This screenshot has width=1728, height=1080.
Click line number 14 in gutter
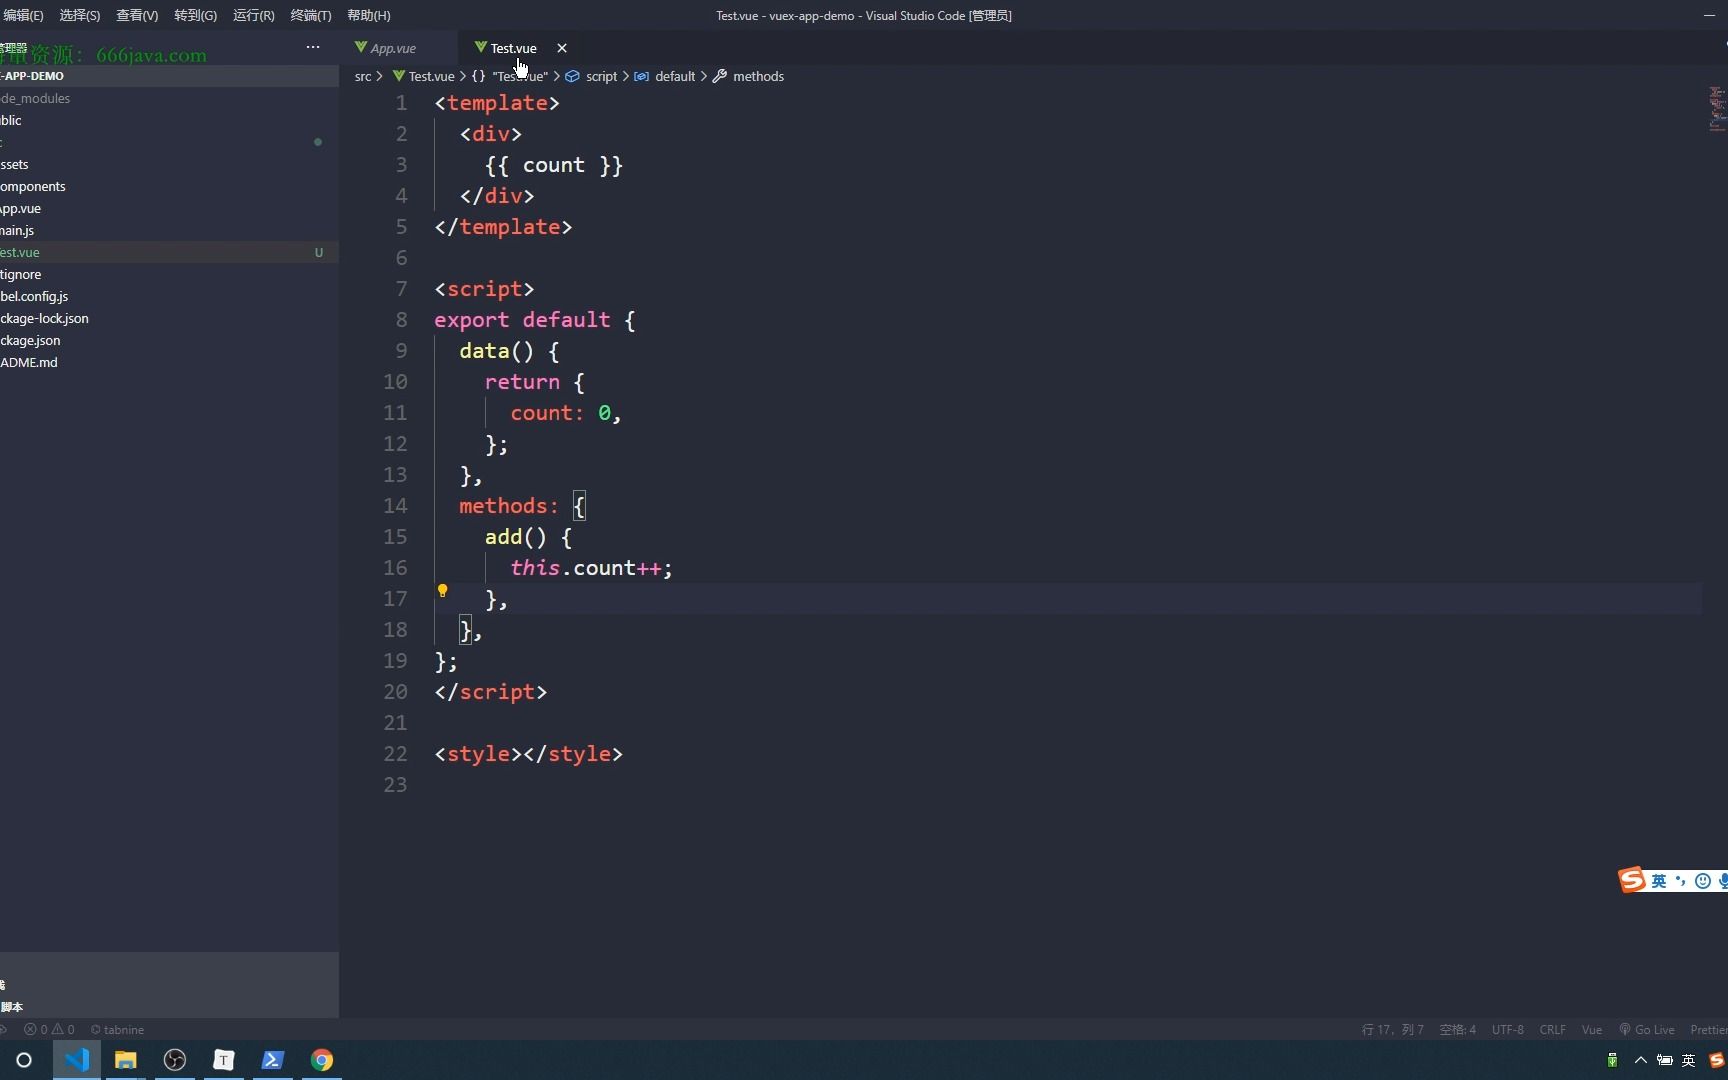click(395, 506)
